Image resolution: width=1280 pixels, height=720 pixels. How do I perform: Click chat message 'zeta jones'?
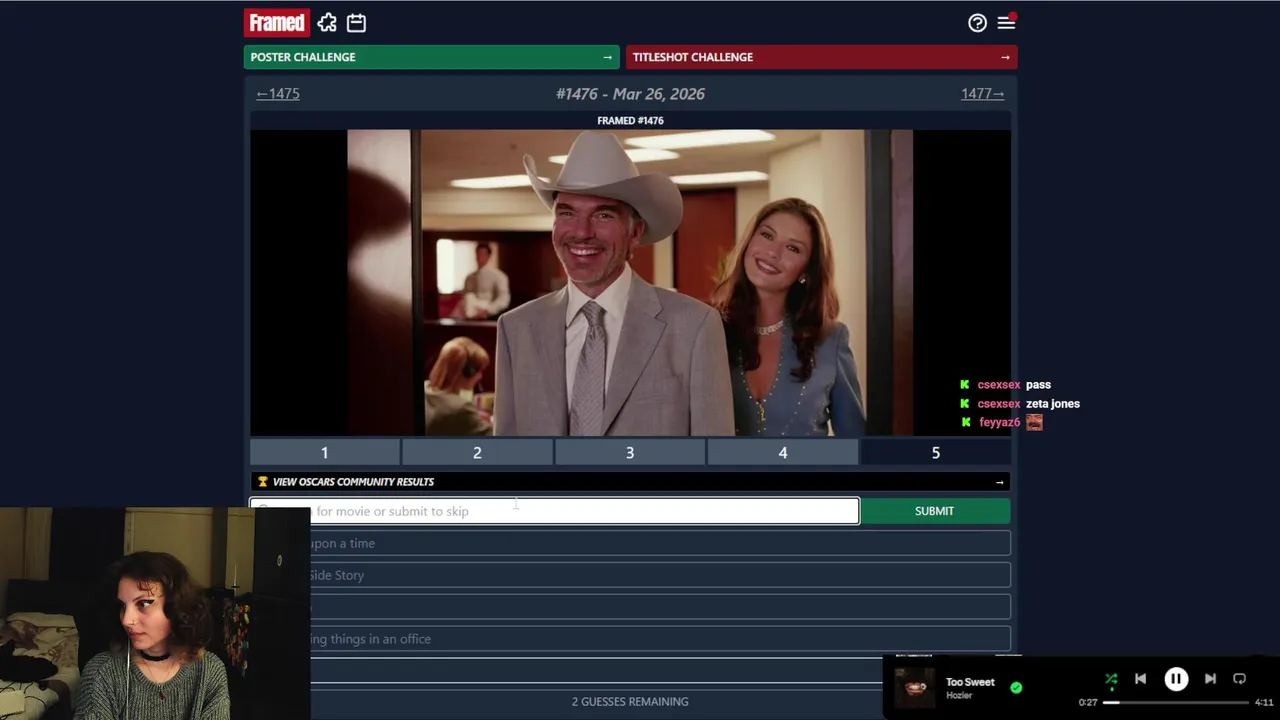(x=1053, y=404)
